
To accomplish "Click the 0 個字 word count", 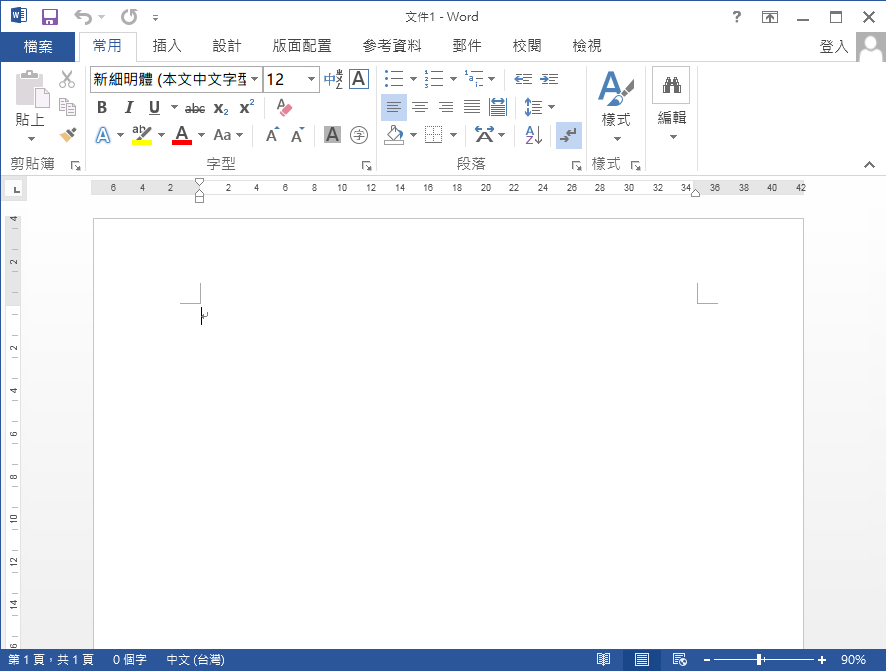I will click(x=129, y=660).
